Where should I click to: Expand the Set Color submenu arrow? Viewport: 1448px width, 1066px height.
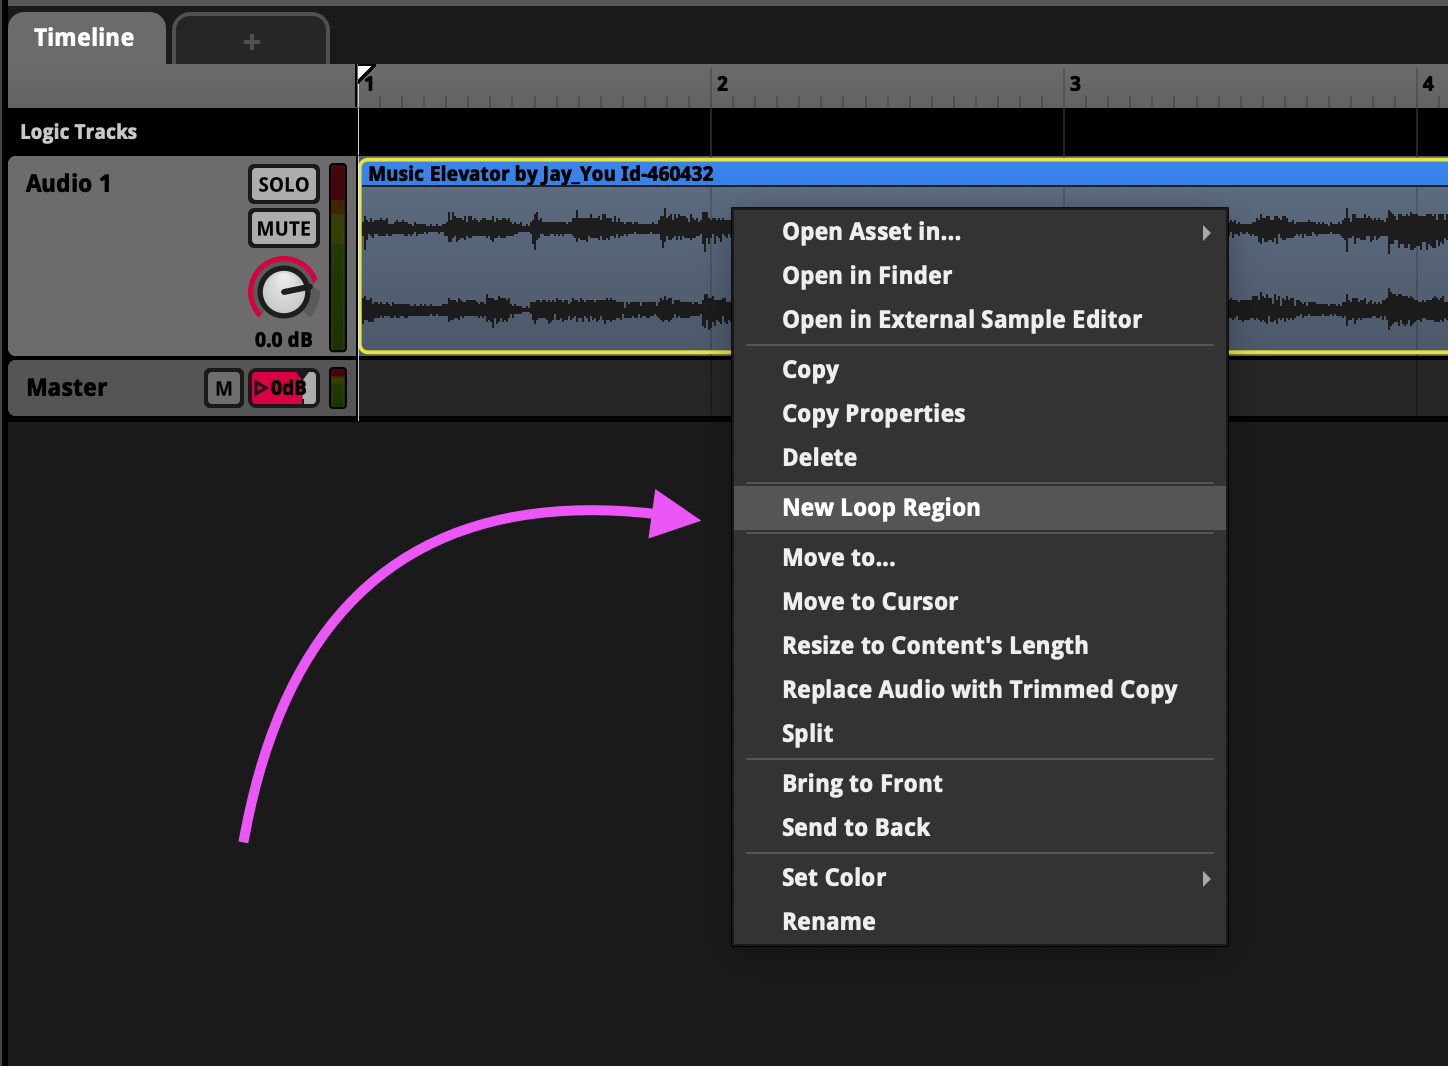(x=1205, y=878)
